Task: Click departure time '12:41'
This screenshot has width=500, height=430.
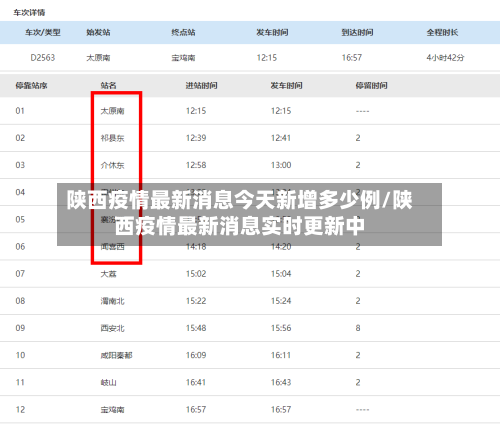Action: 281,138
